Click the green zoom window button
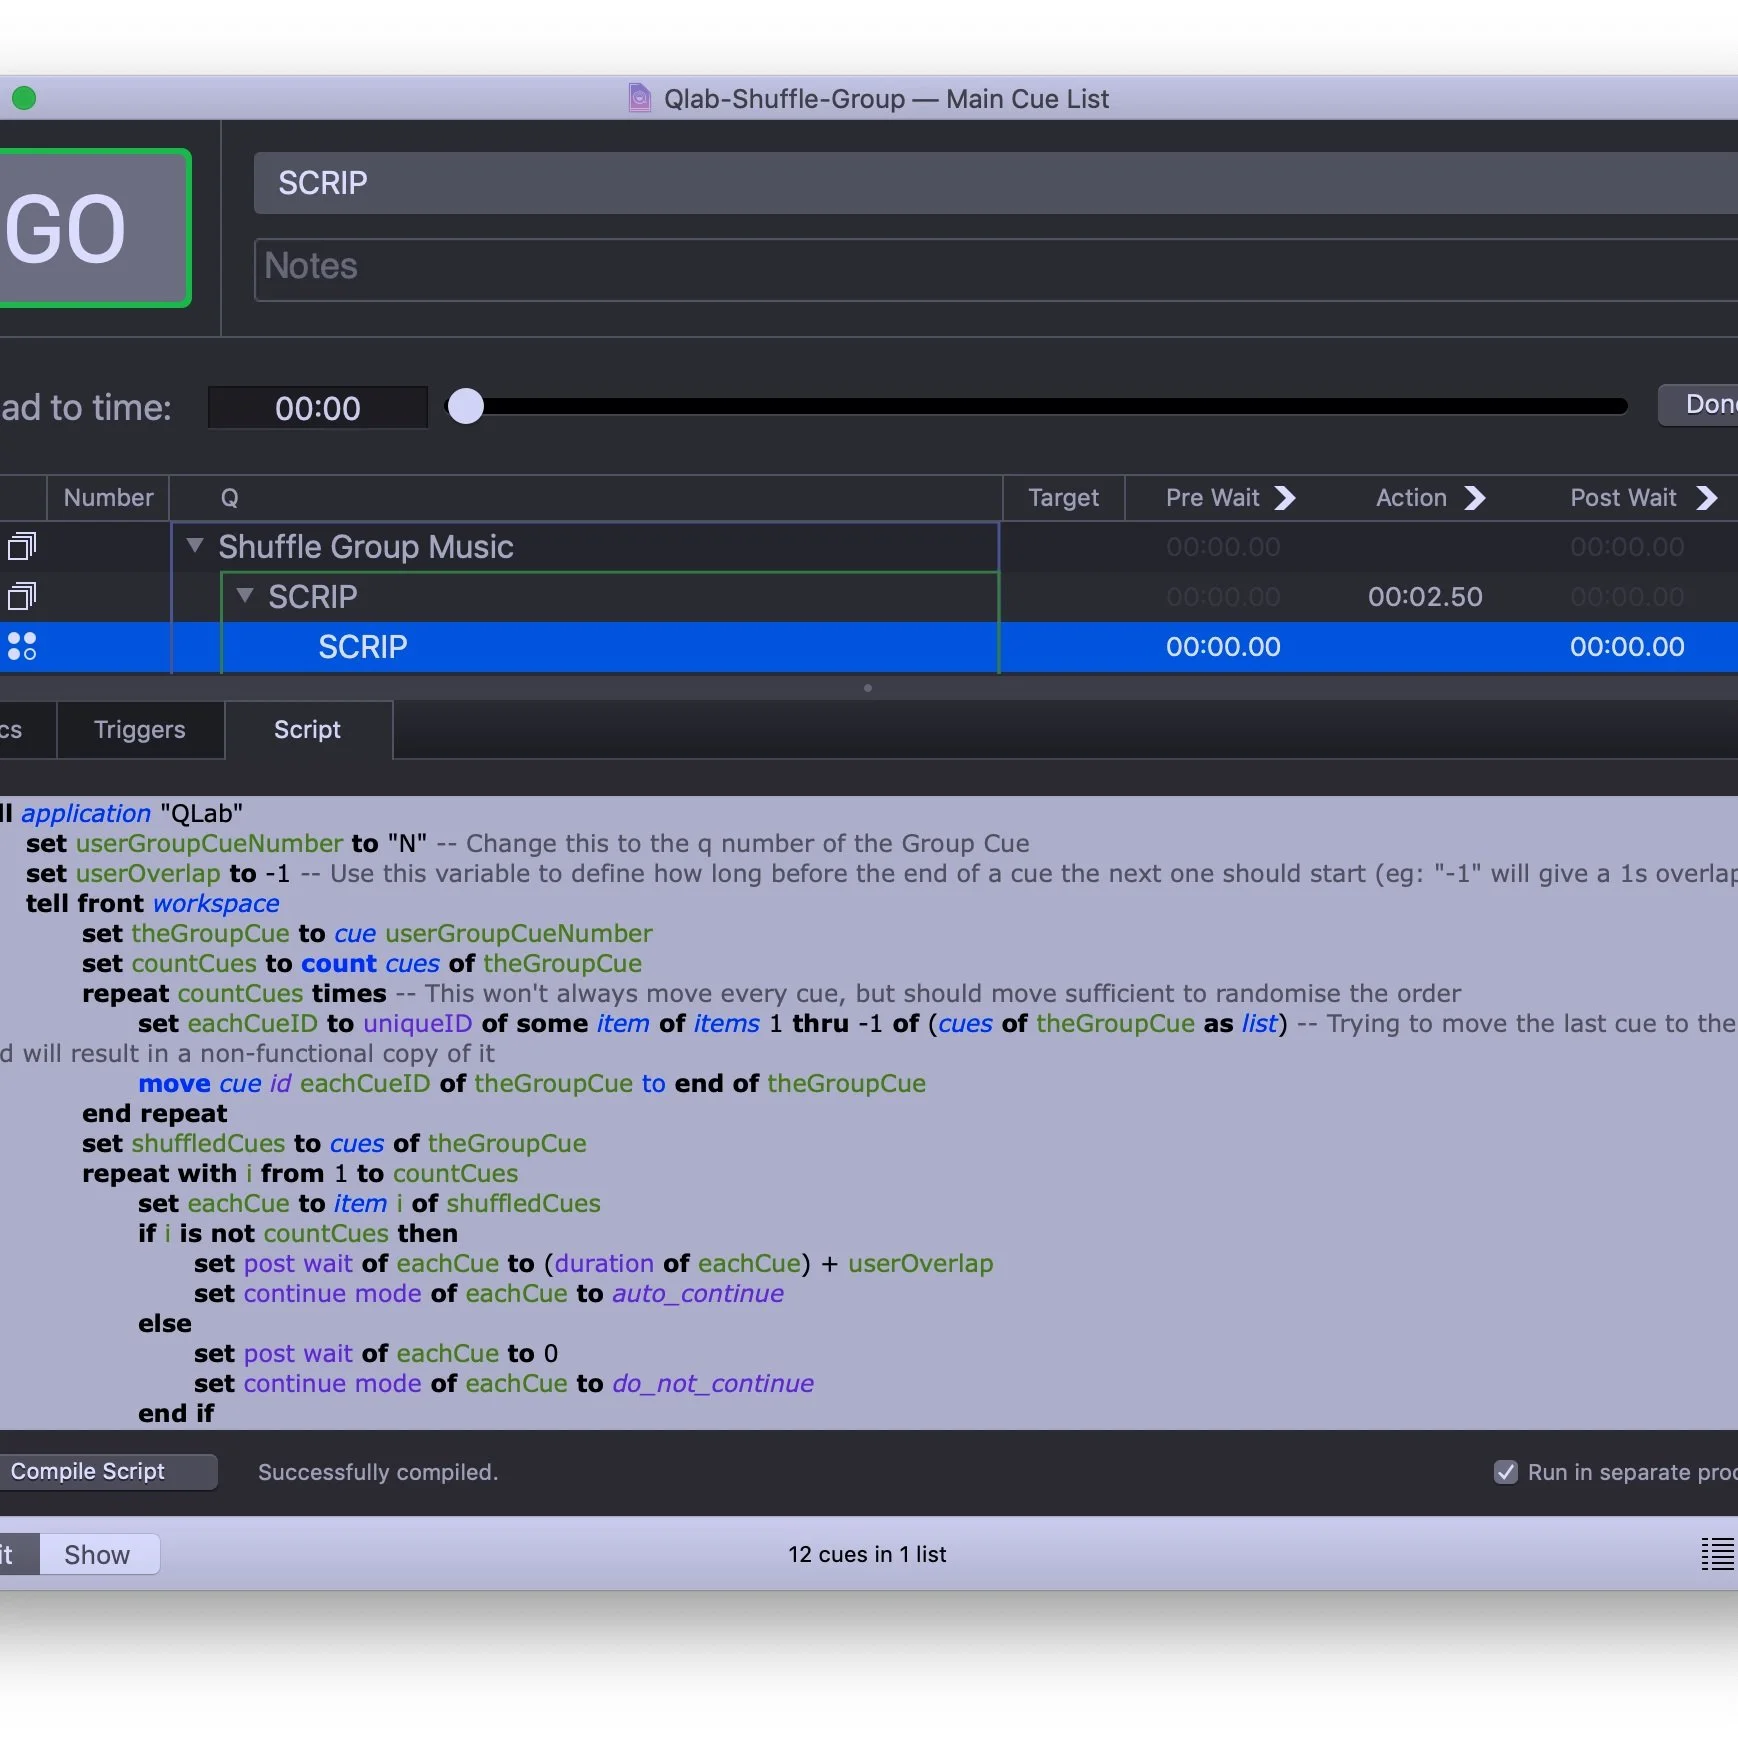 (x=24, y=98)
